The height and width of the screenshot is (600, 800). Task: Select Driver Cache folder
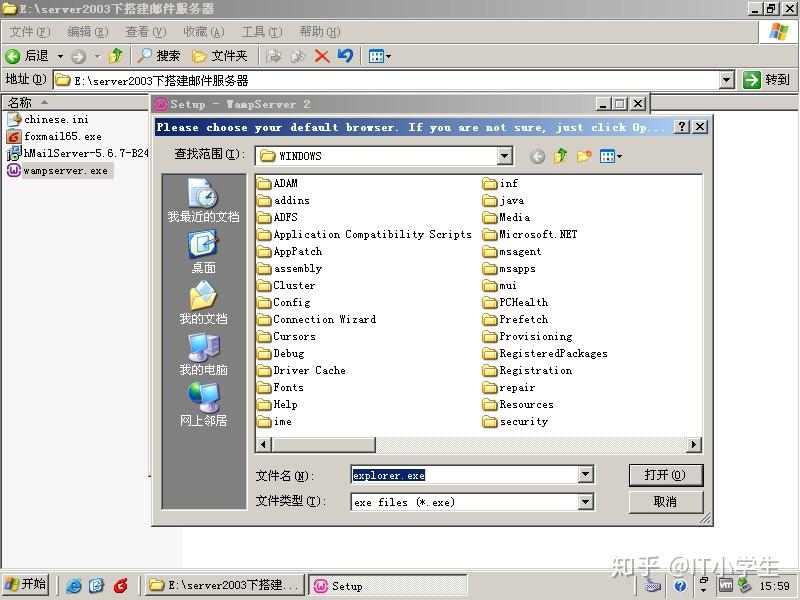[302, 370]
